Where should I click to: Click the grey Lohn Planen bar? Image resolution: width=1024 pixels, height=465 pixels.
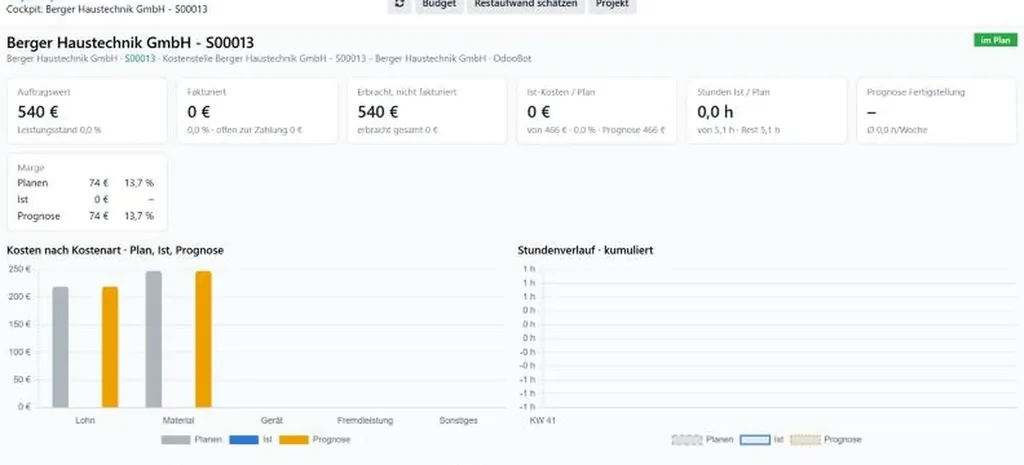[60, 347]
